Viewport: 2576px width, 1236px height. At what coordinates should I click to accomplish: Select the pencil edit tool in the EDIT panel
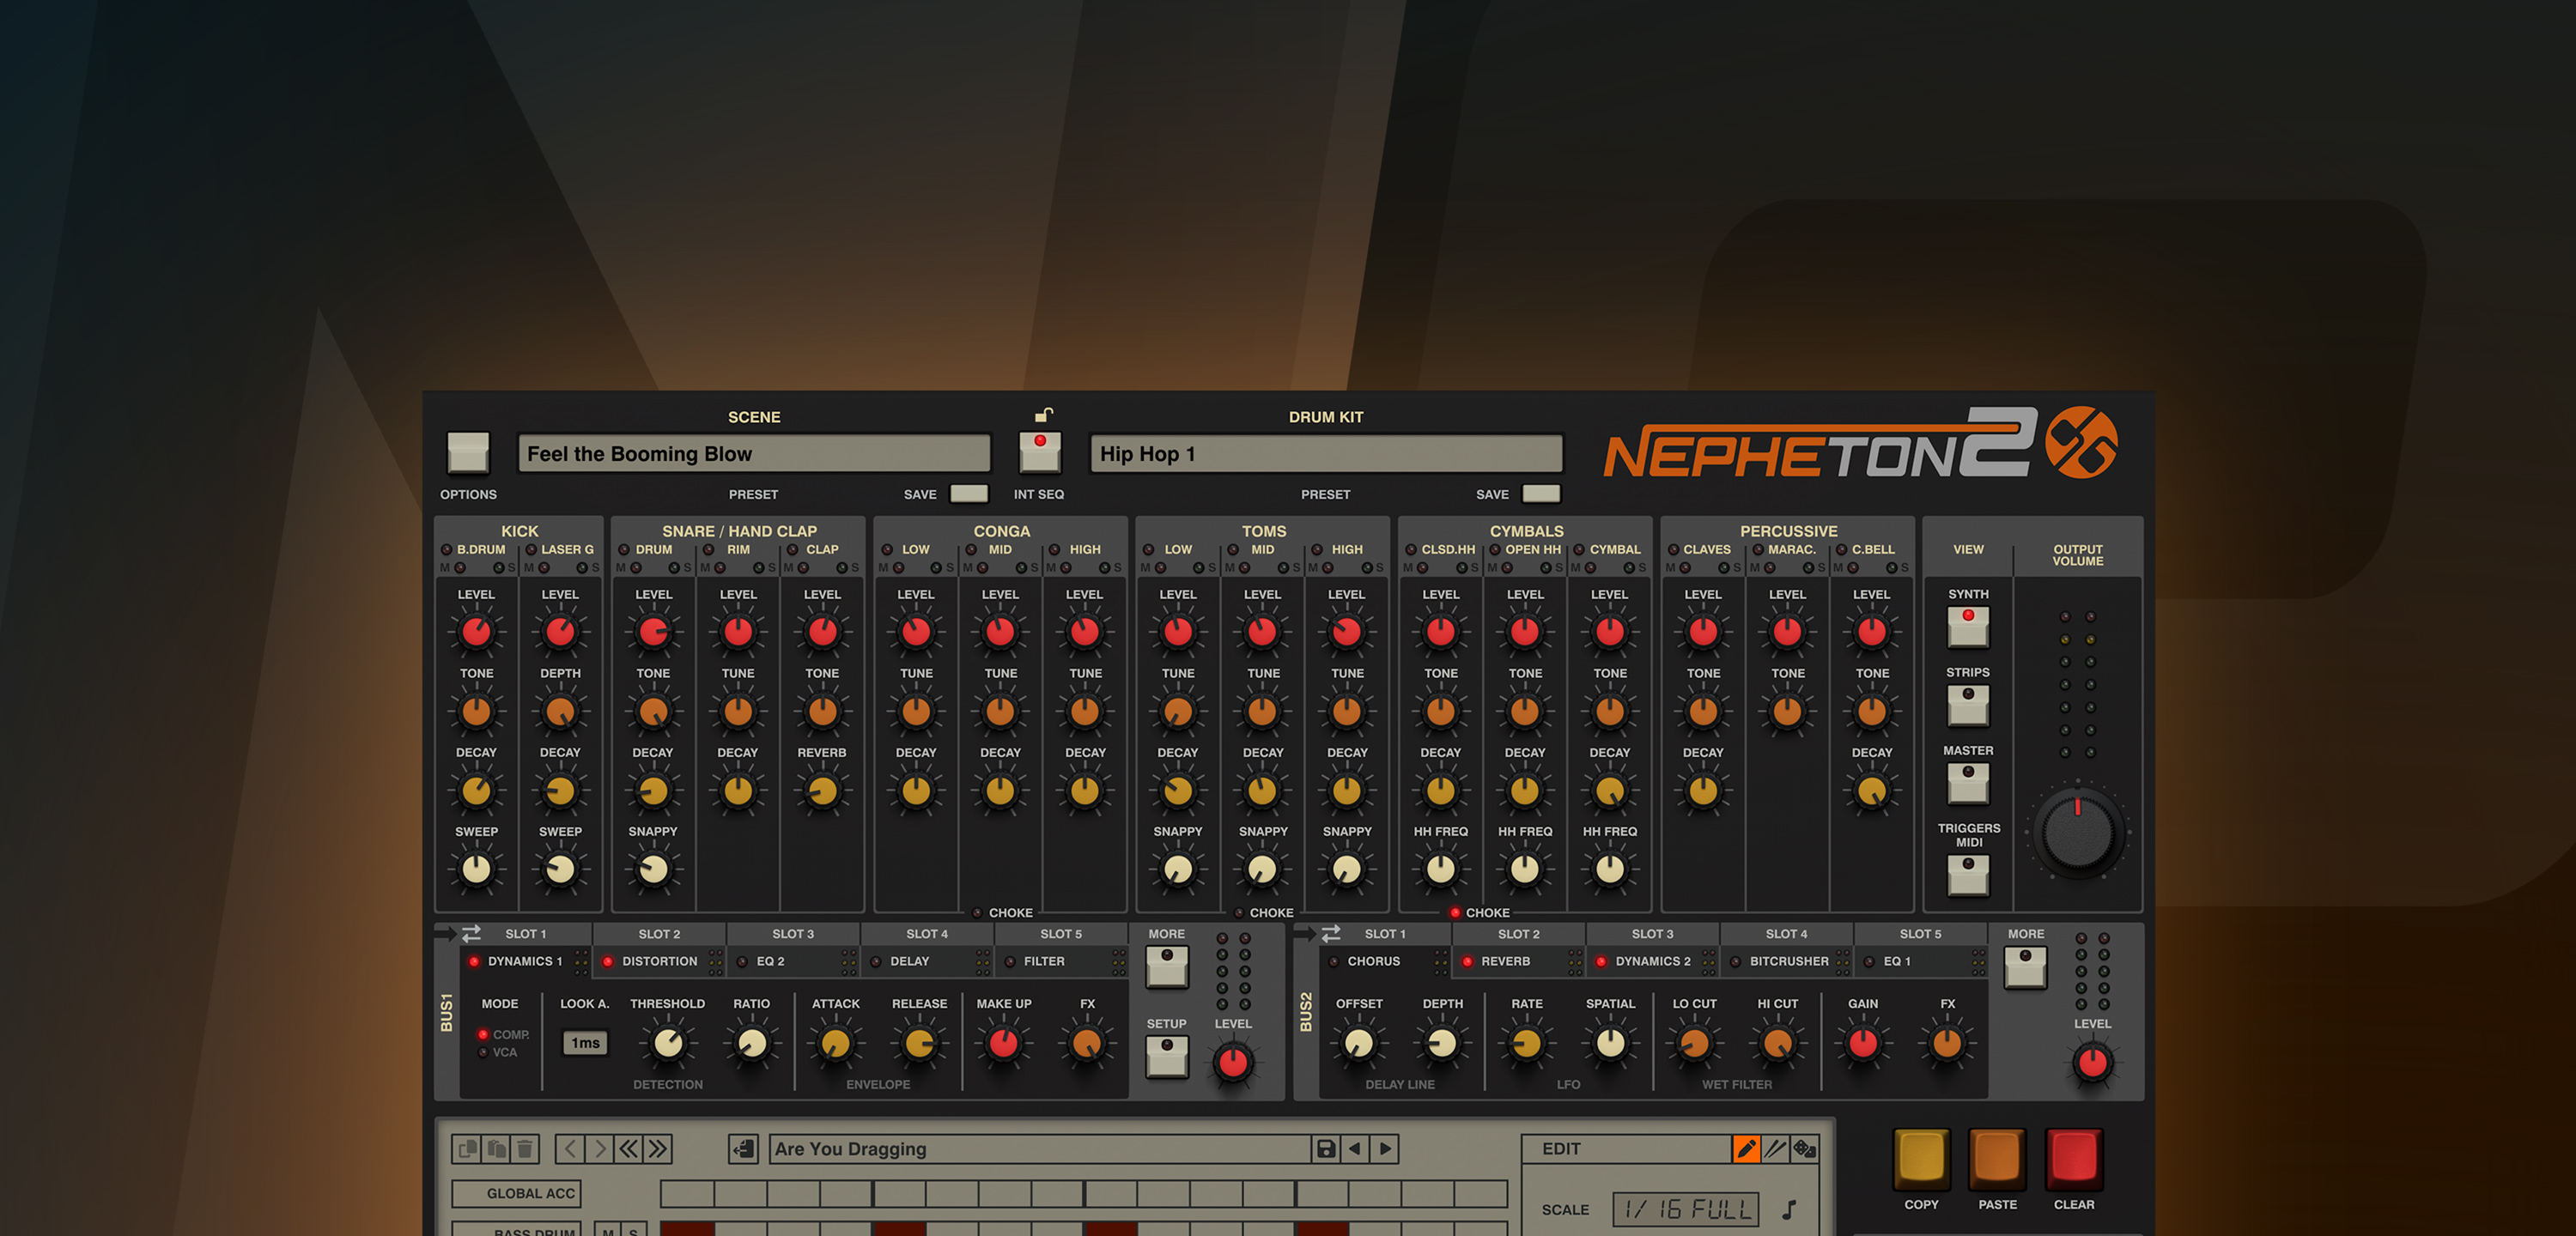[x=1748, y=1149]
